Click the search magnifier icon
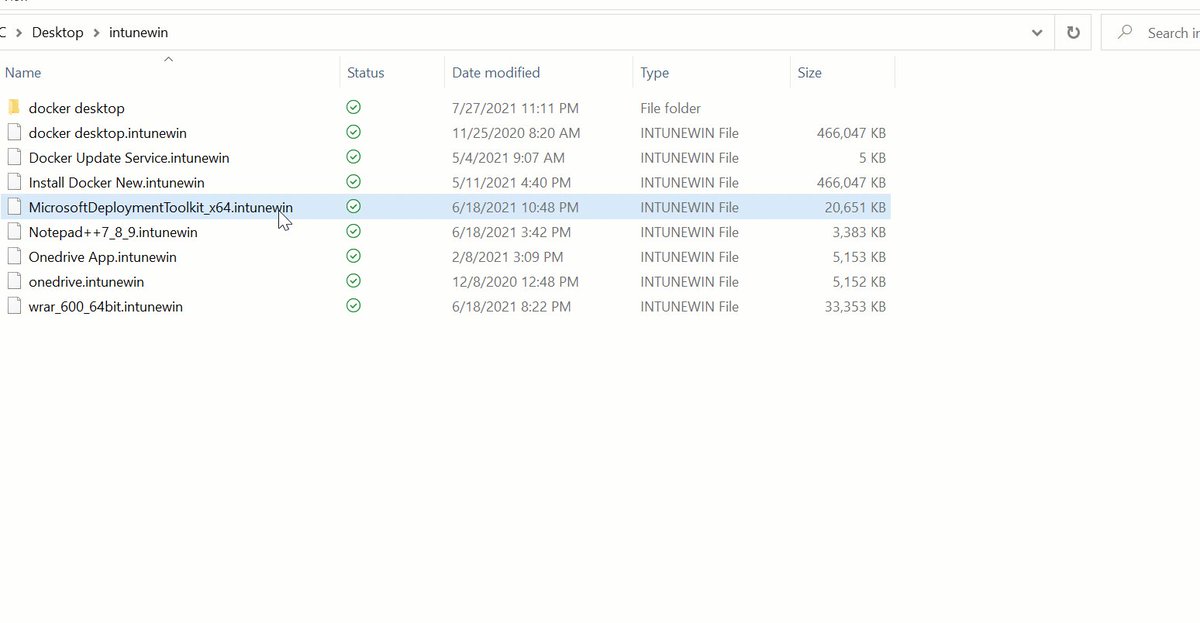The width and height of the screenshot is (1200, 623). click(1125, 32)
